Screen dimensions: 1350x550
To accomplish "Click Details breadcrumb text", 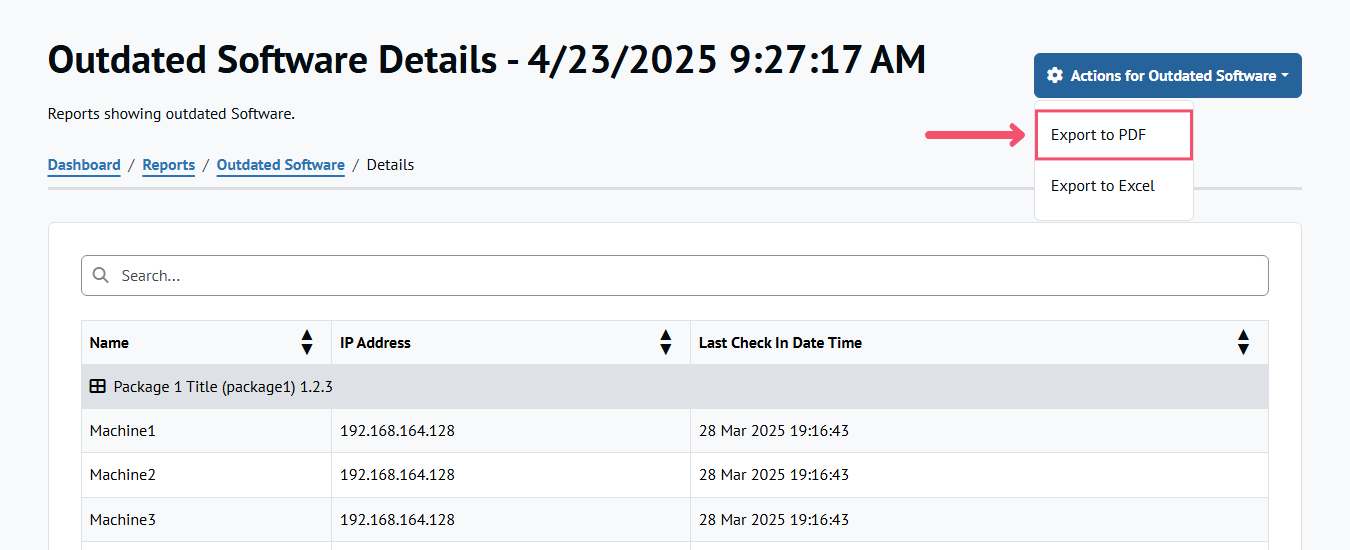I will tap(390, 165).
